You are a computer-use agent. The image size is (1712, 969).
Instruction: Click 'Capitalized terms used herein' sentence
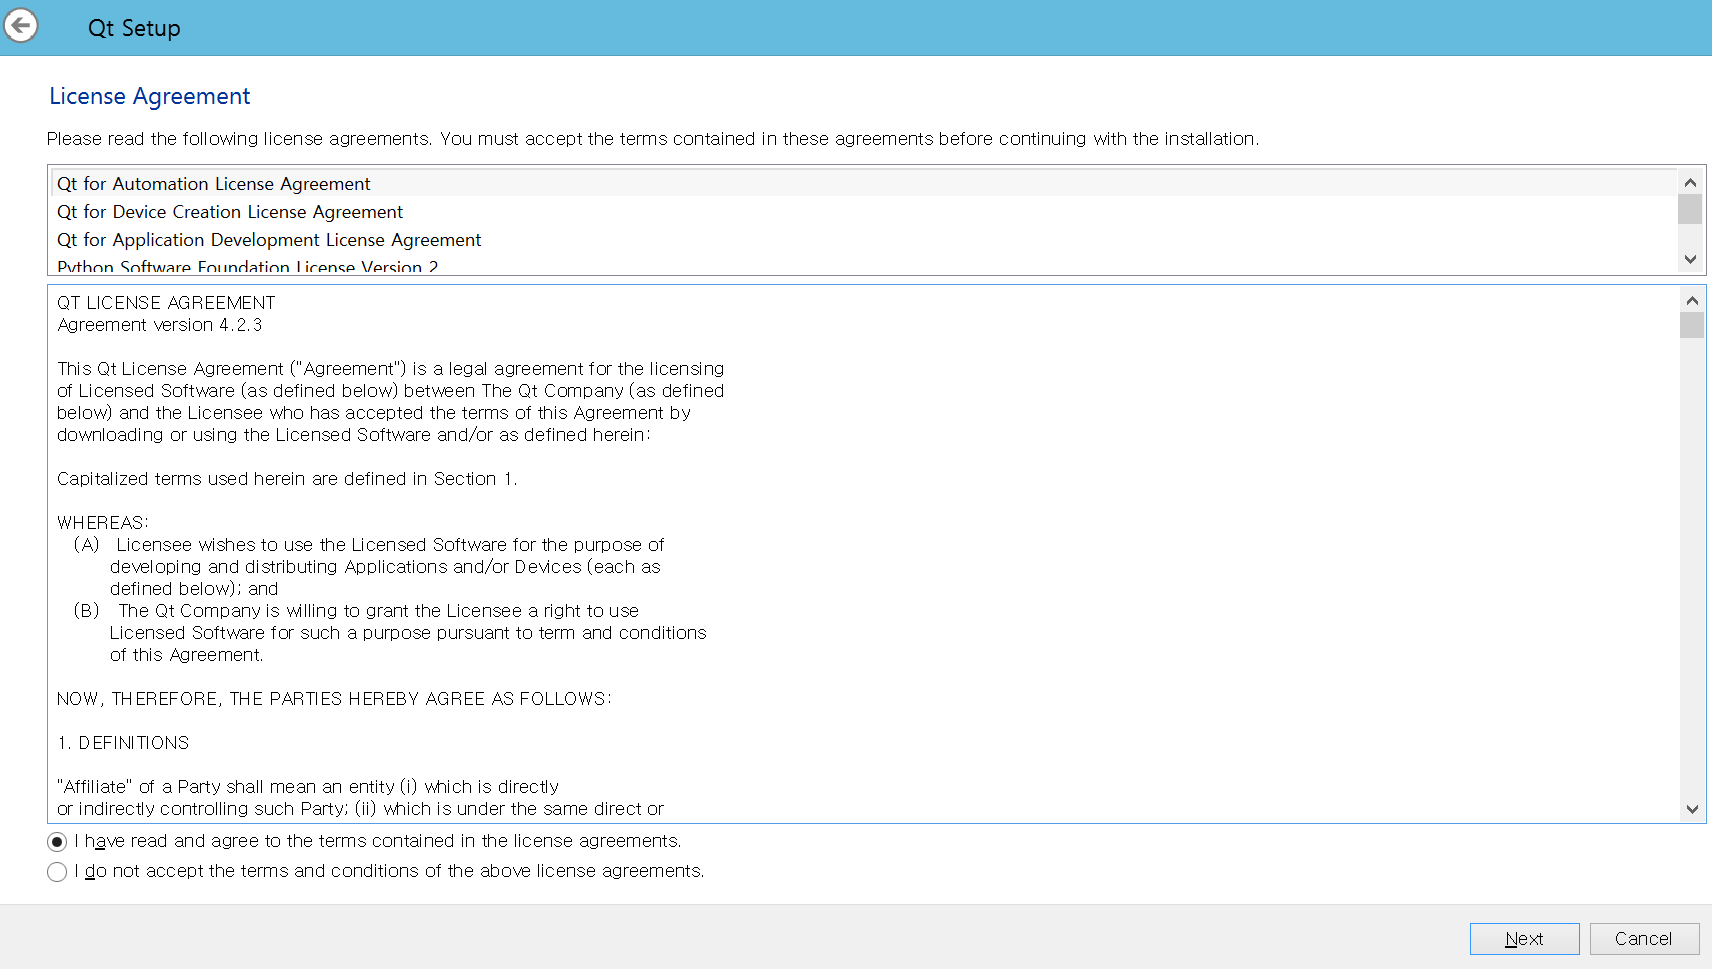point(287,479)
